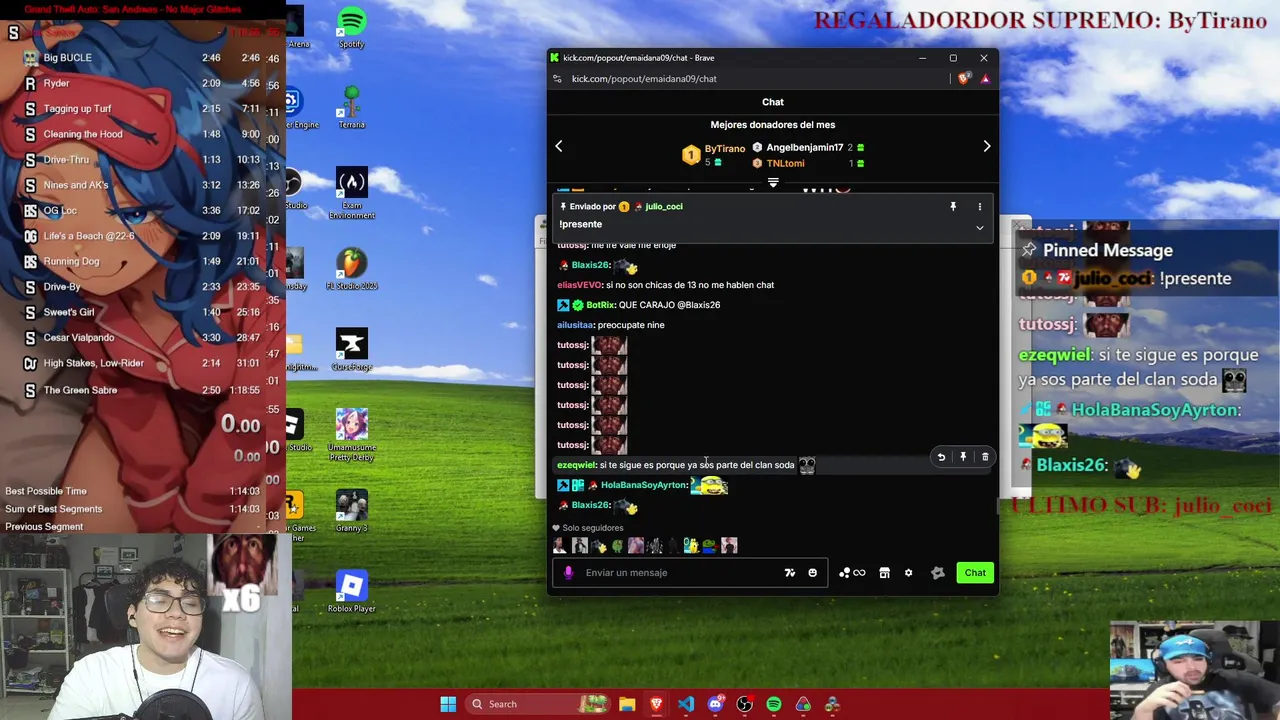This screenshot has height=720, width=1280.
Task: Select Big BUCLE split in LiveSplit
Action: pyautogui.click(x=67, y=58)
